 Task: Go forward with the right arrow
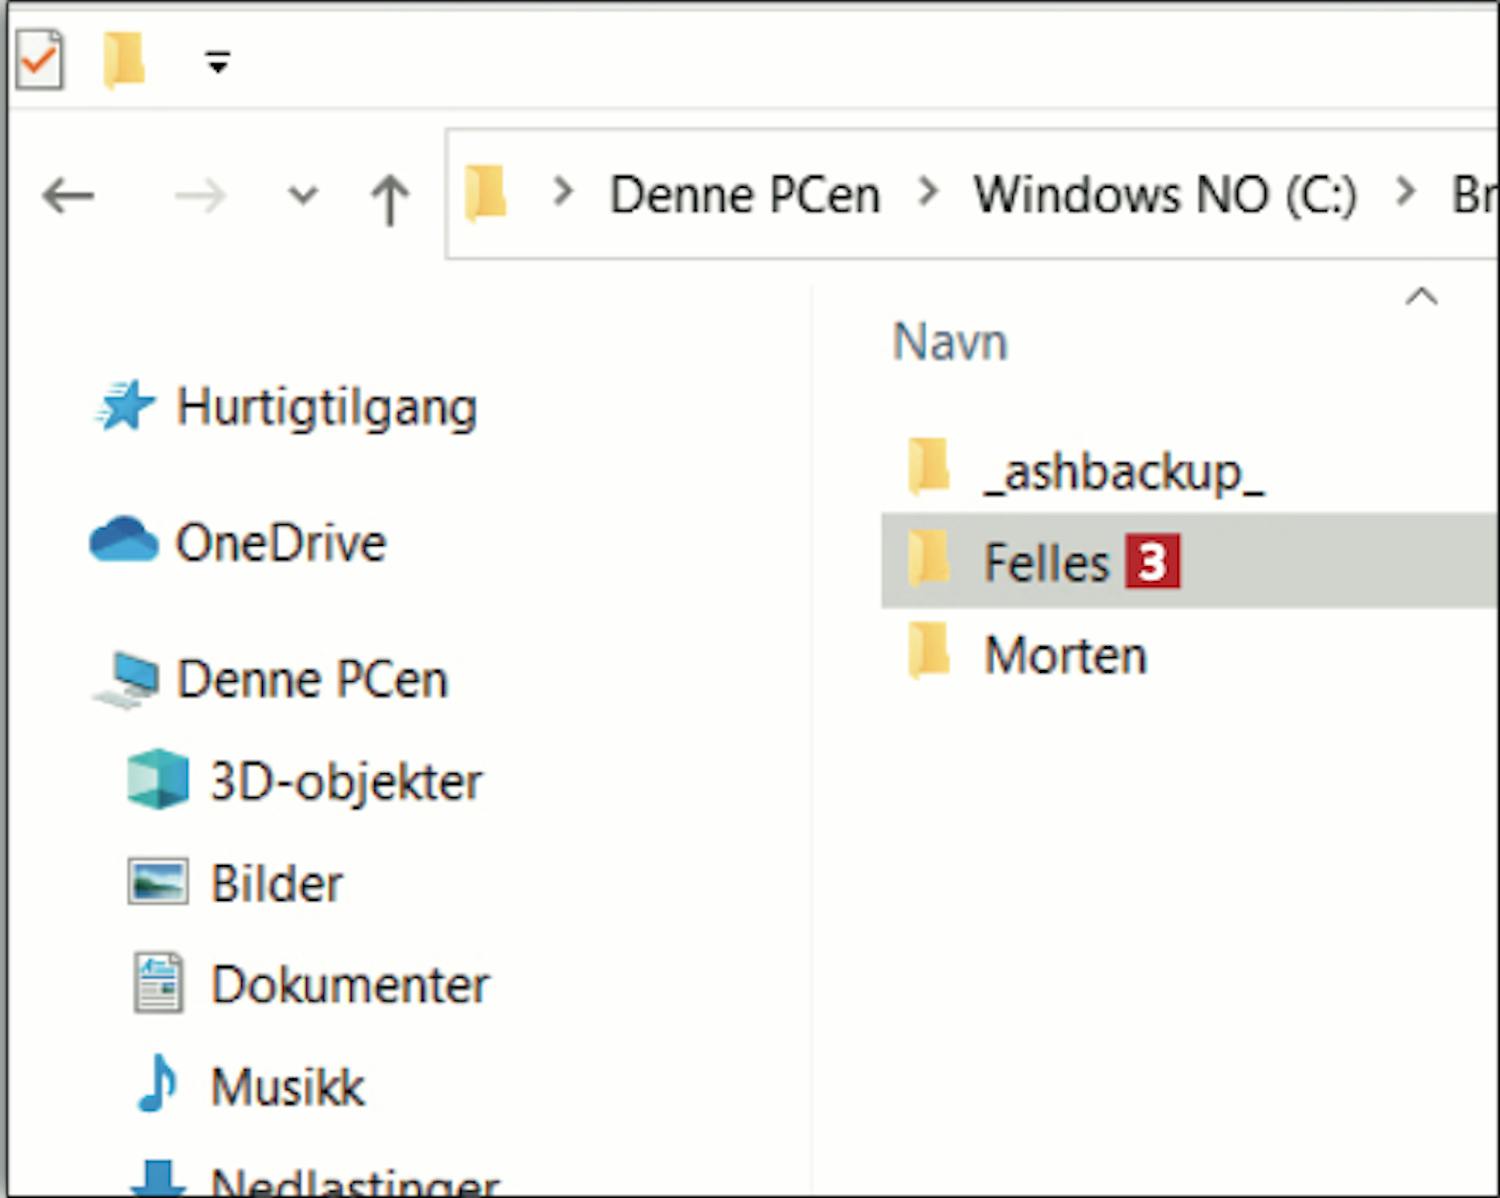click(x=200, y=196)
